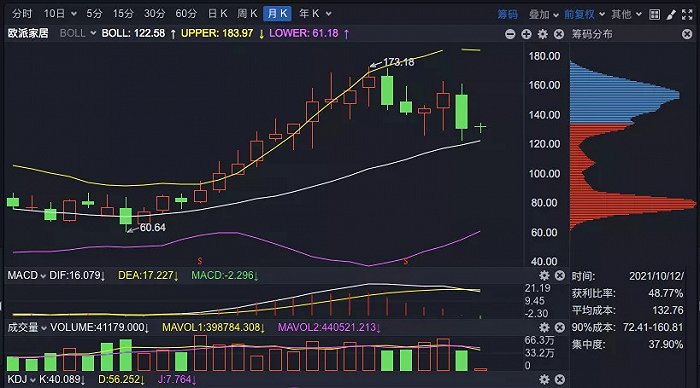Select the drawing brush tool

click(x=671, y=15)
